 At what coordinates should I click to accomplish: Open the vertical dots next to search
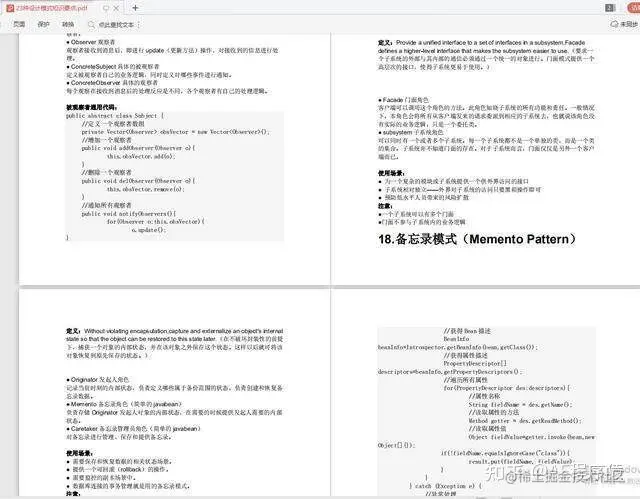(139, 25)
